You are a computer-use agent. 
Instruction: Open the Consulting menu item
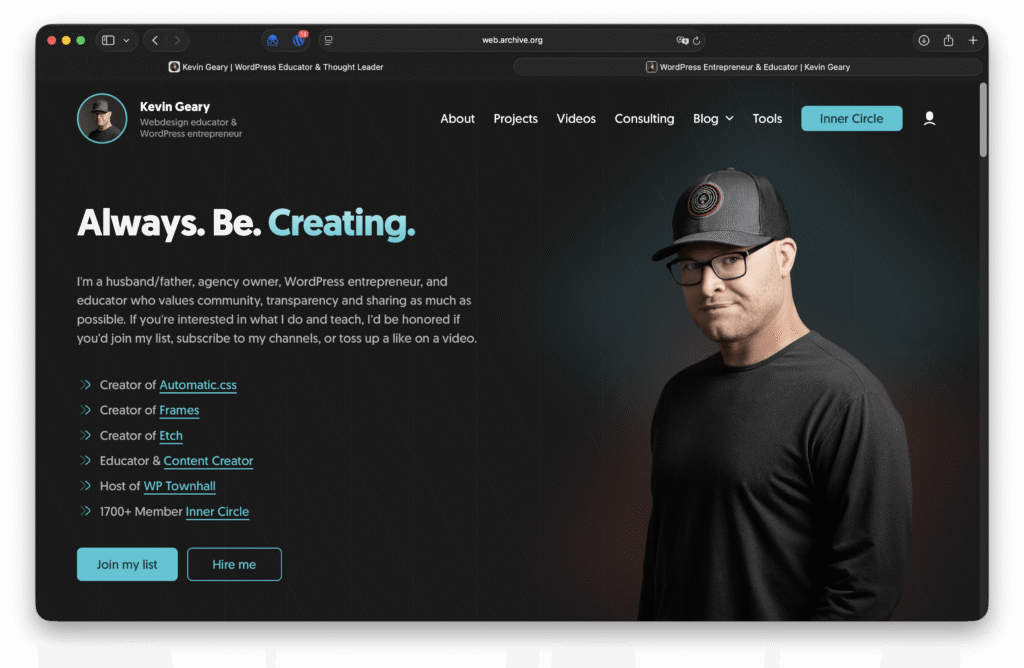coord(644,118)
